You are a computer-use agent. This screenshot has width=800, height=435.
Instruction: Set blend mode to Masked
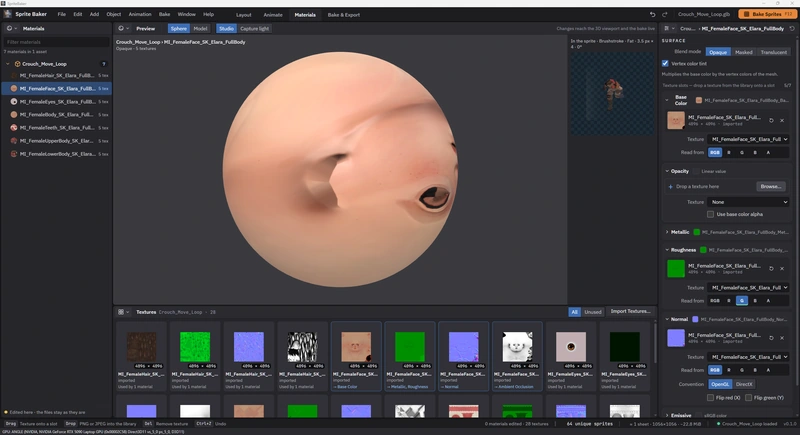743,52
